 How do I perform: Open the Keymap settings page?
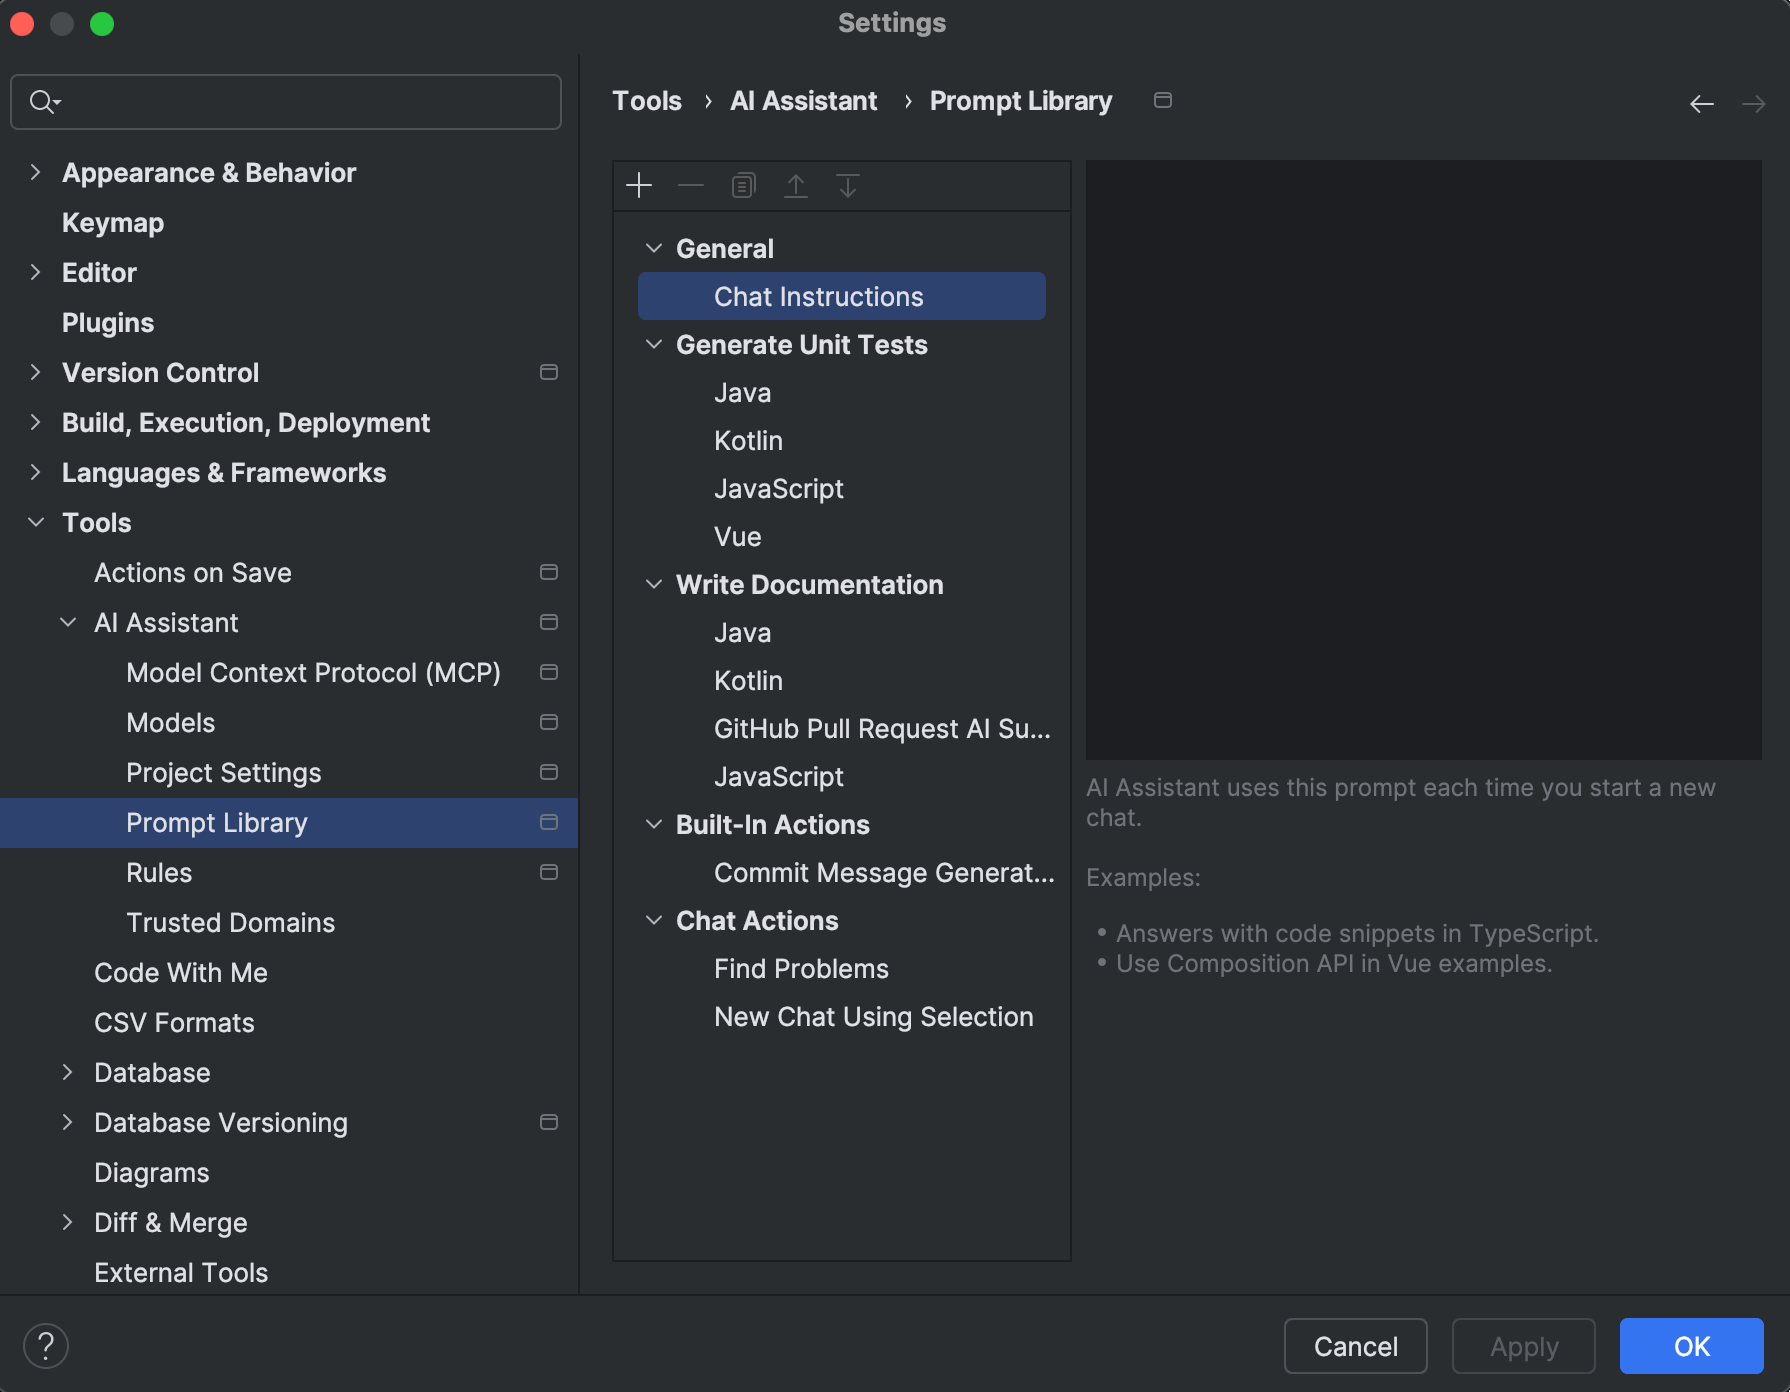coord(113,223)
